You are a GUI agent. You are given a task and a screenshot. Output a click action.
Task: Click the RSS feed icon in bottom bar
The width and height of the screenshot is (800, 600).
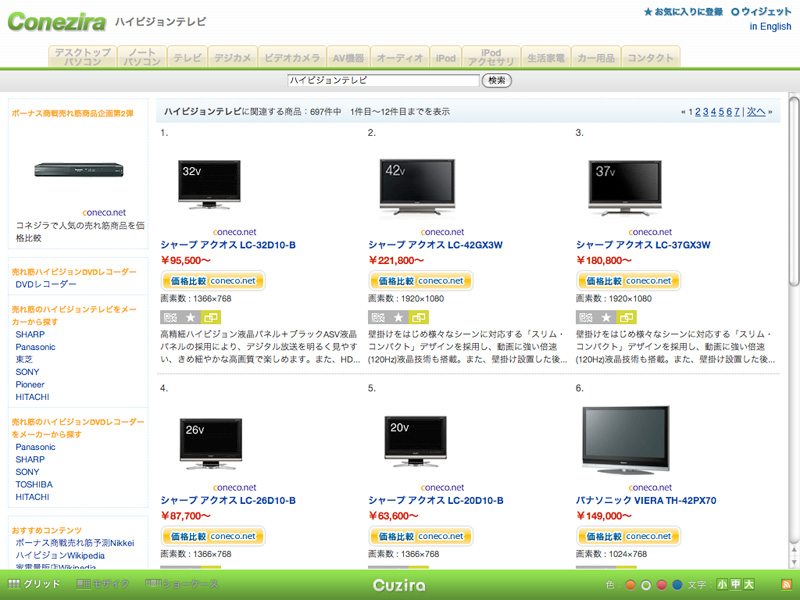pos(786,585)
